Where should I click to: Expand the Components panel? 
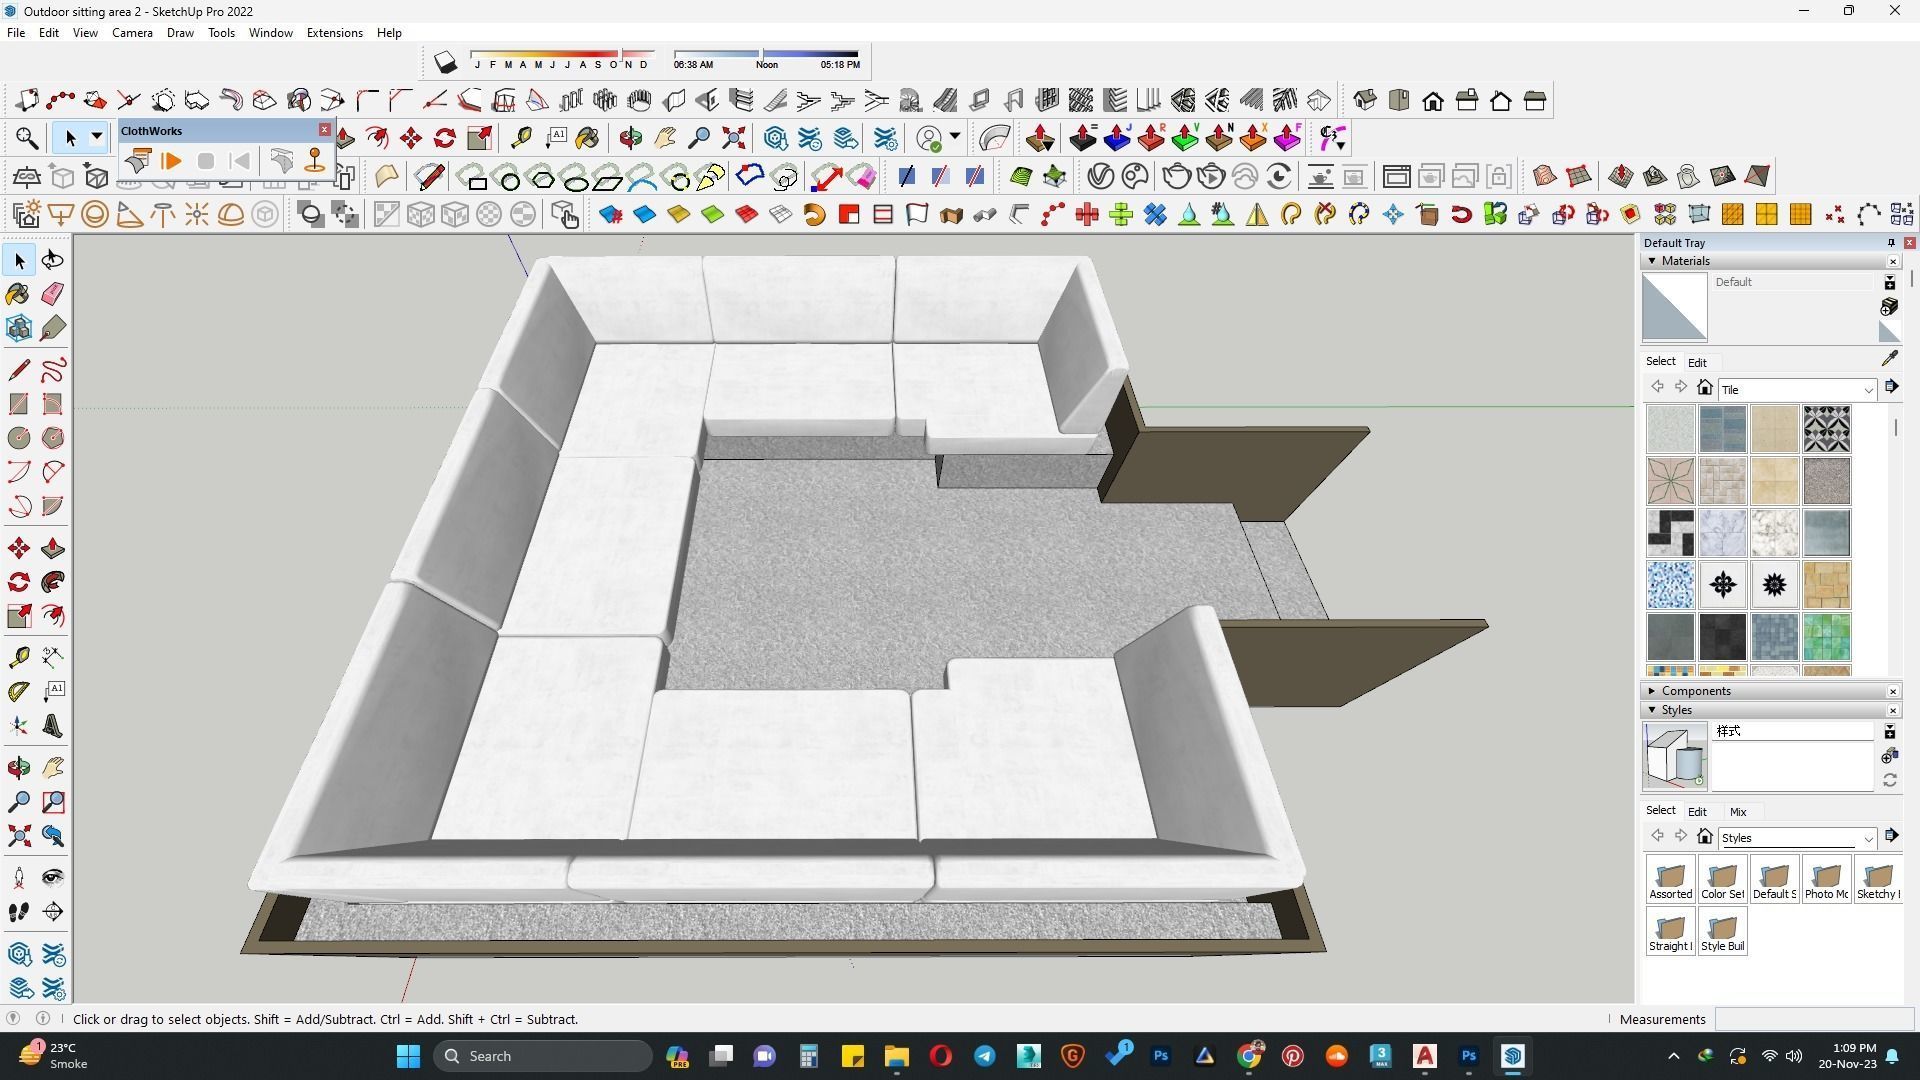[1652, 691]
